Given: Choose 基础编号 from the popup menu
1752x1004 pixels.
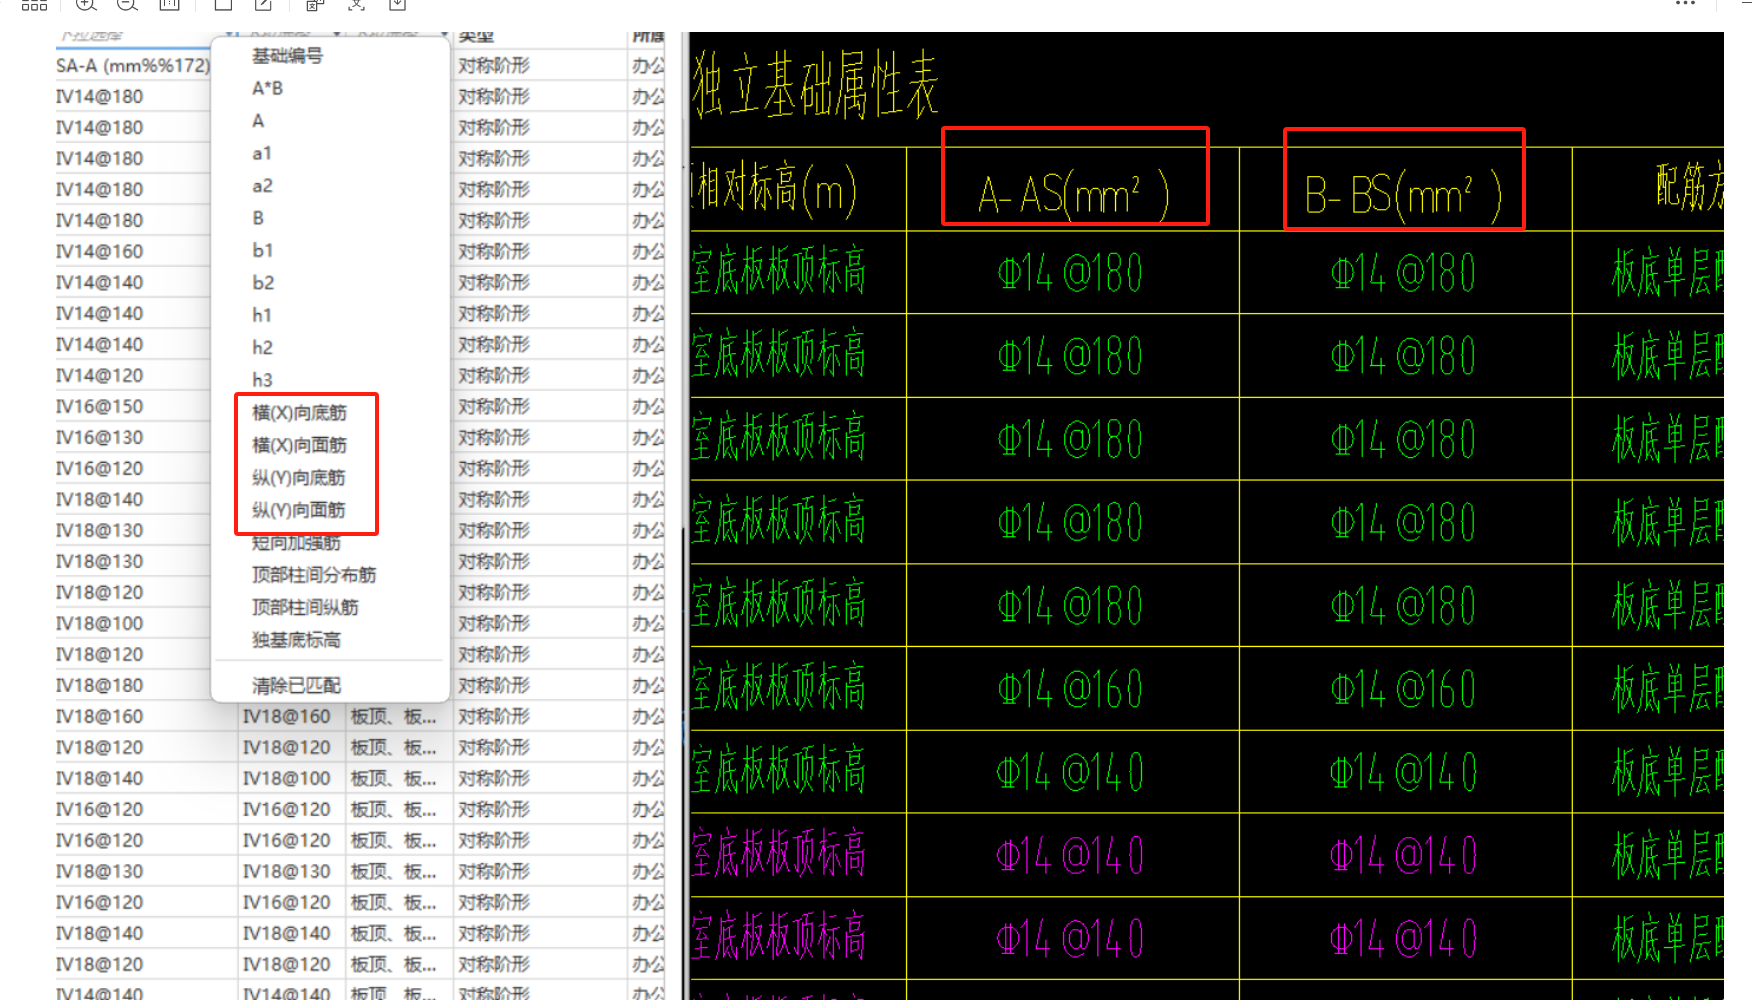Looking at the screenshot, I should [x=287, y=56].
